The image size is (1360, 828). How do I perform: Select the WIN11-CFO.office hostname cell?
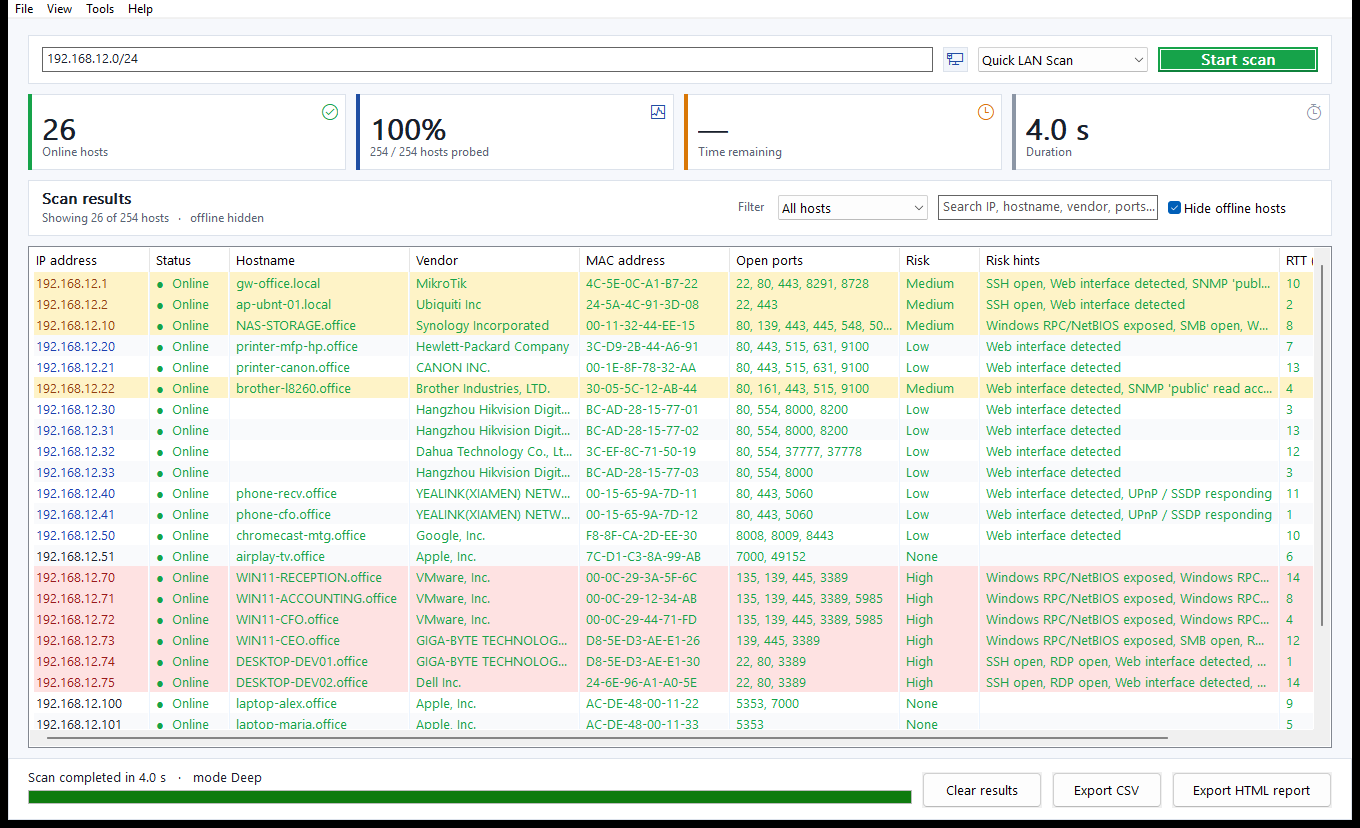click(x=319, y=619)
